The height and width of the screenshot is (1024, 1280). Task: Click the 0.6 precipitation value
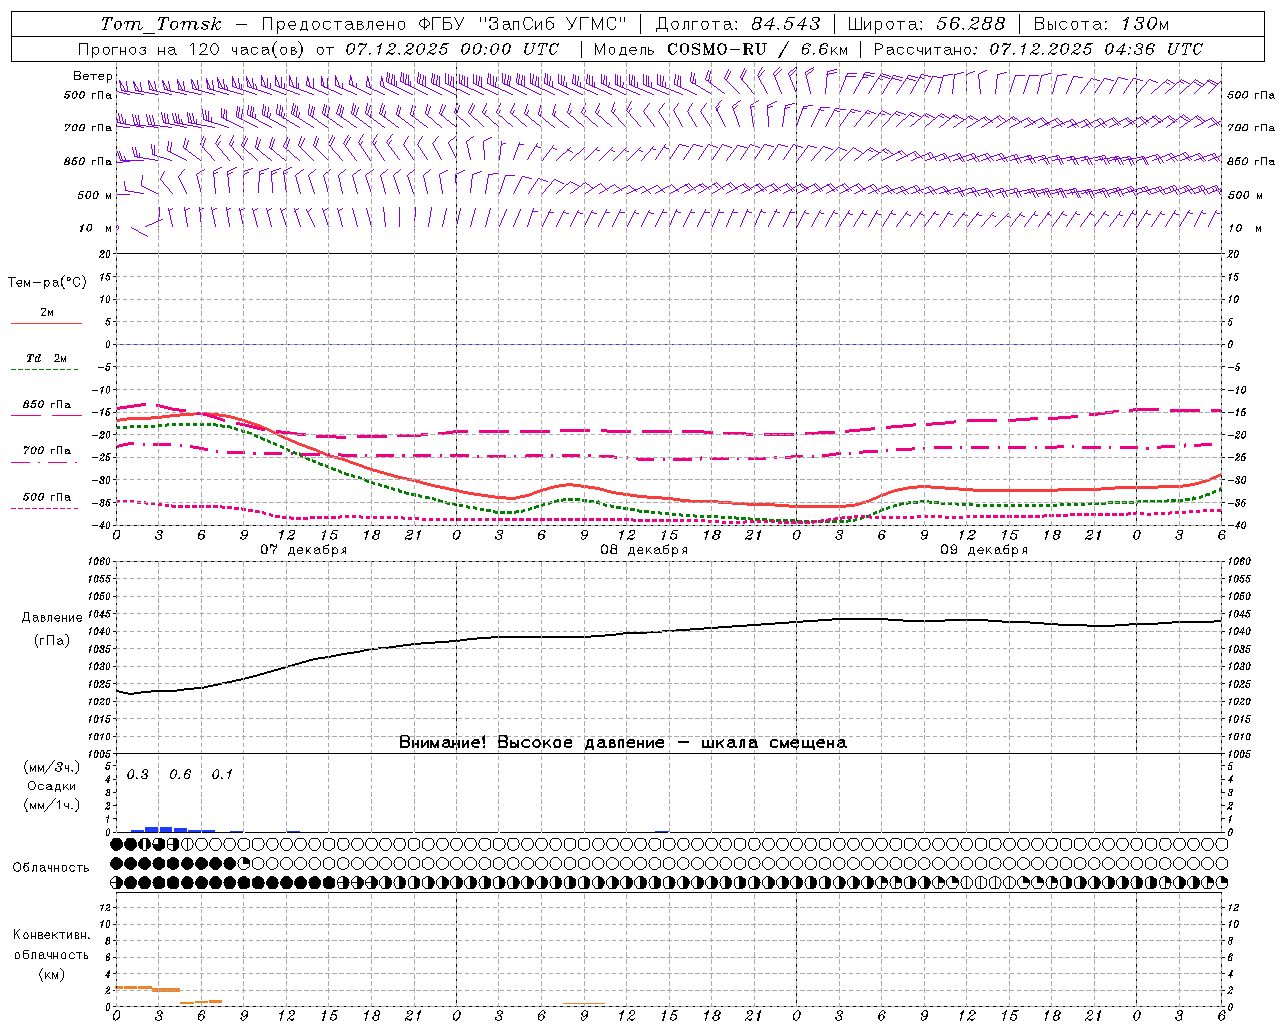(x=180, y=774)
